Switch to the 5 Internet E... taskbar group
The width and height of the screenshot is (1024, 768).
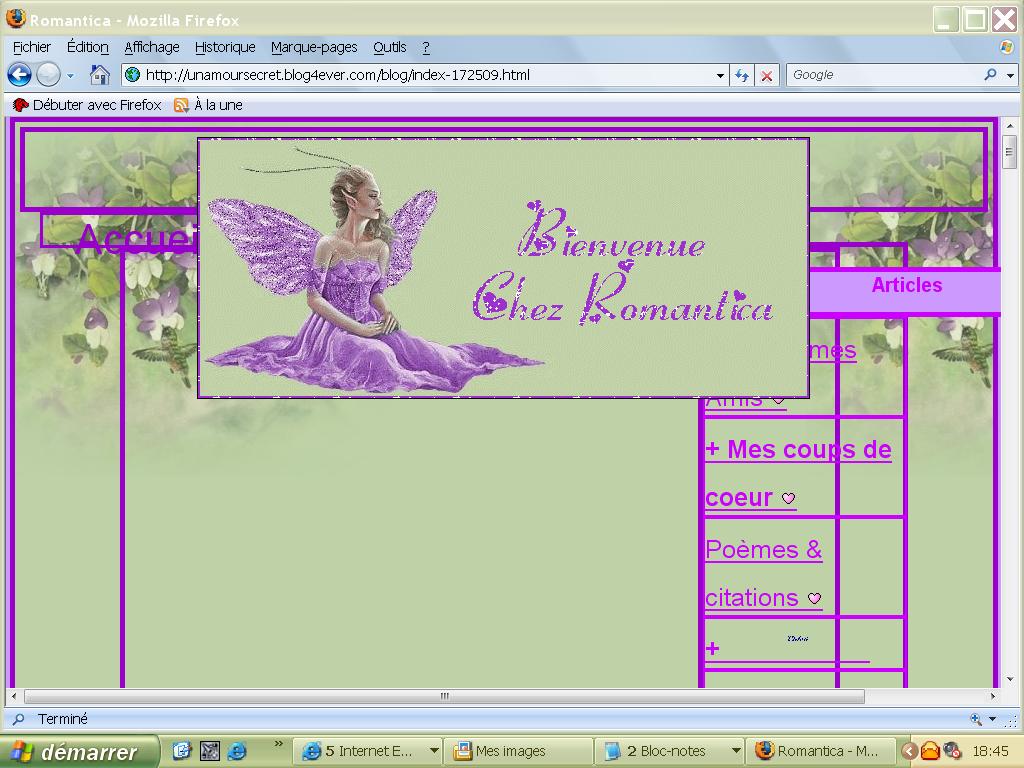tap(368, 751)
